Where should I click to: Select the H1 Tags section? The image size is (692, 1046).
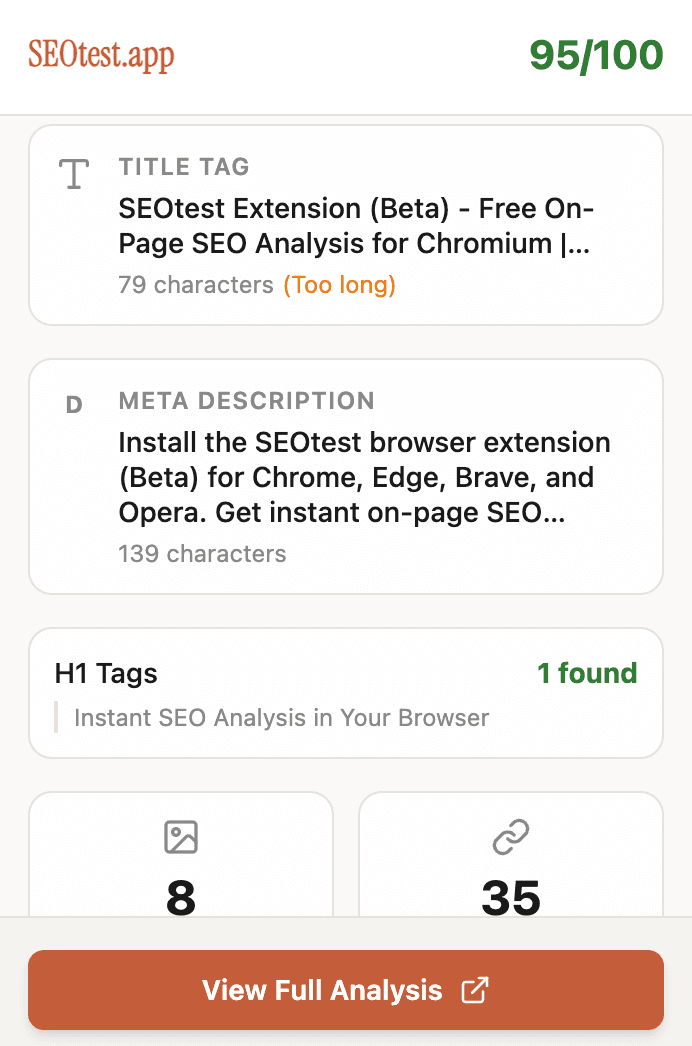[x=345, y=693]
